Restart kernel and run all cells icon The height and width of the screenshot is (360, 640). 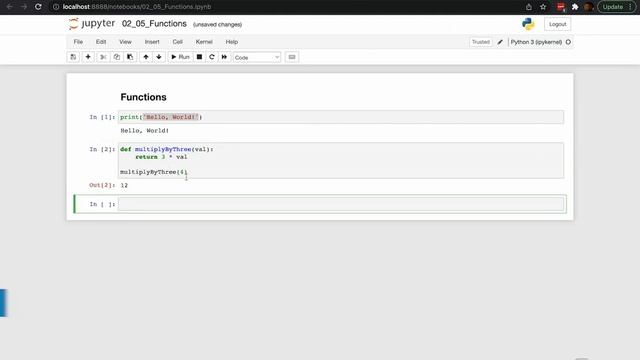point(224,57)
